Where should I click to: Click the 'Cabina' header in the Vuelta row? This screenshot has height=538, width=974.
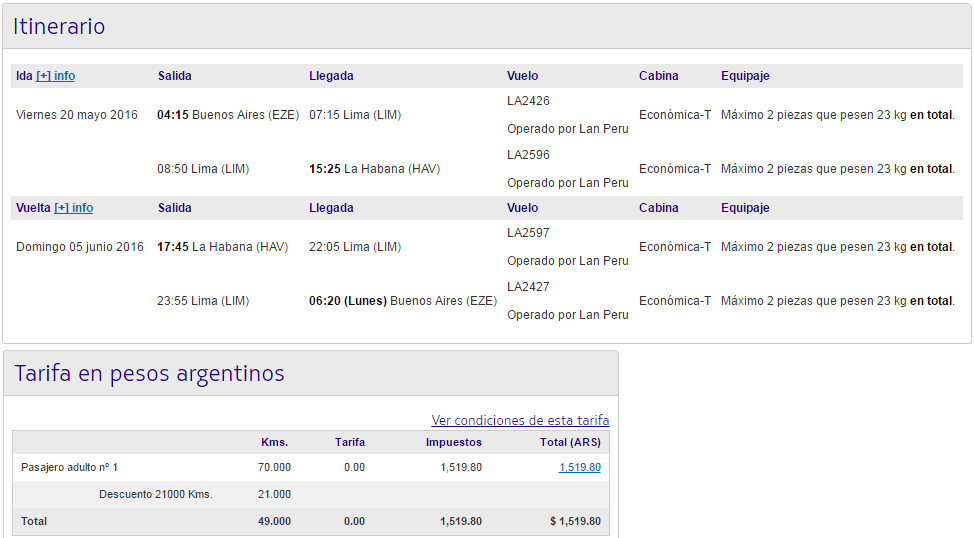pos(658,208)
